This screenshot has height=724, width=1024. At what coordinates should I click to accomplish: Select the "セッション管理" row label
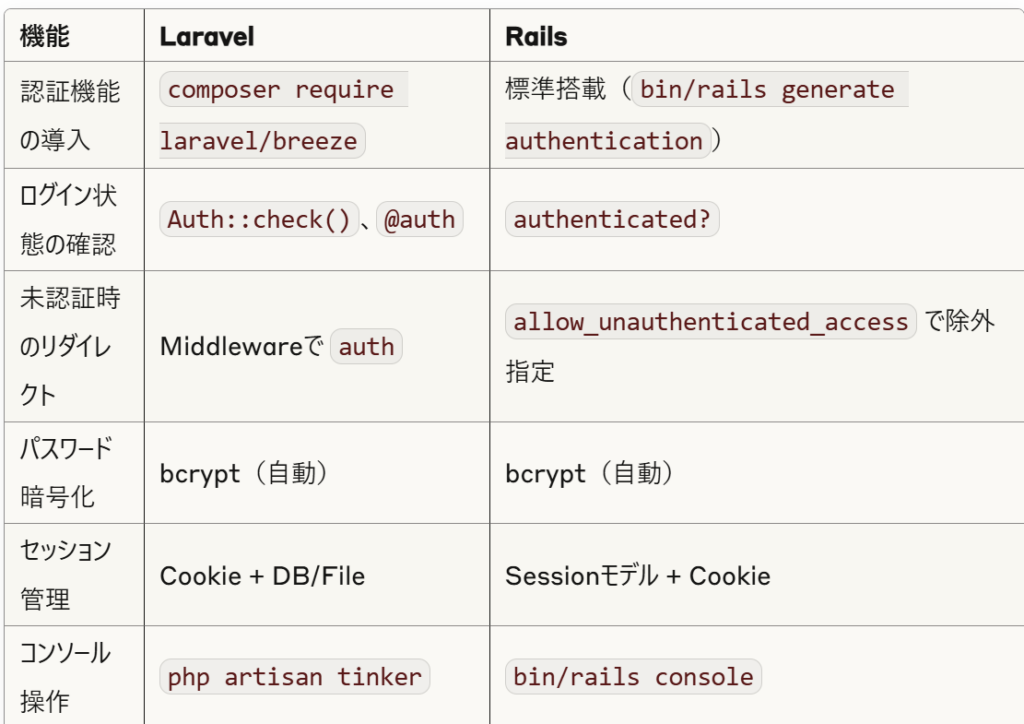pyautogui.click(x=66, y=575)
